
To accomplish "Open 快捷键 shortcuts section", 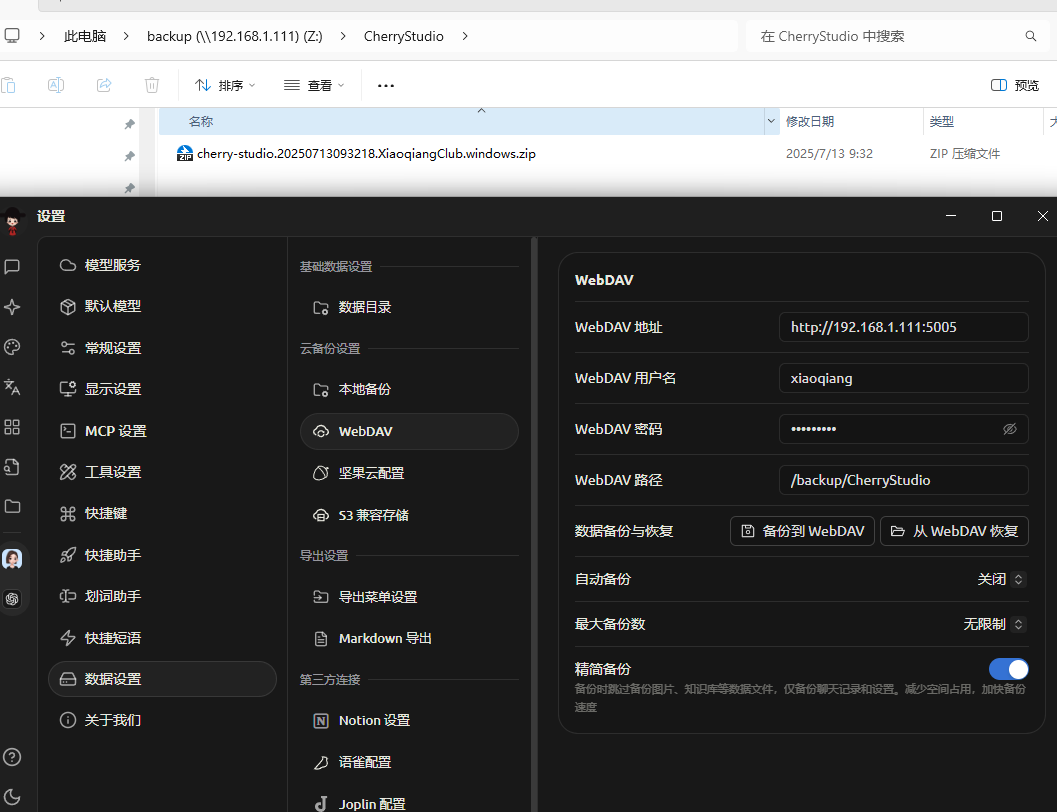I will 162,513.
